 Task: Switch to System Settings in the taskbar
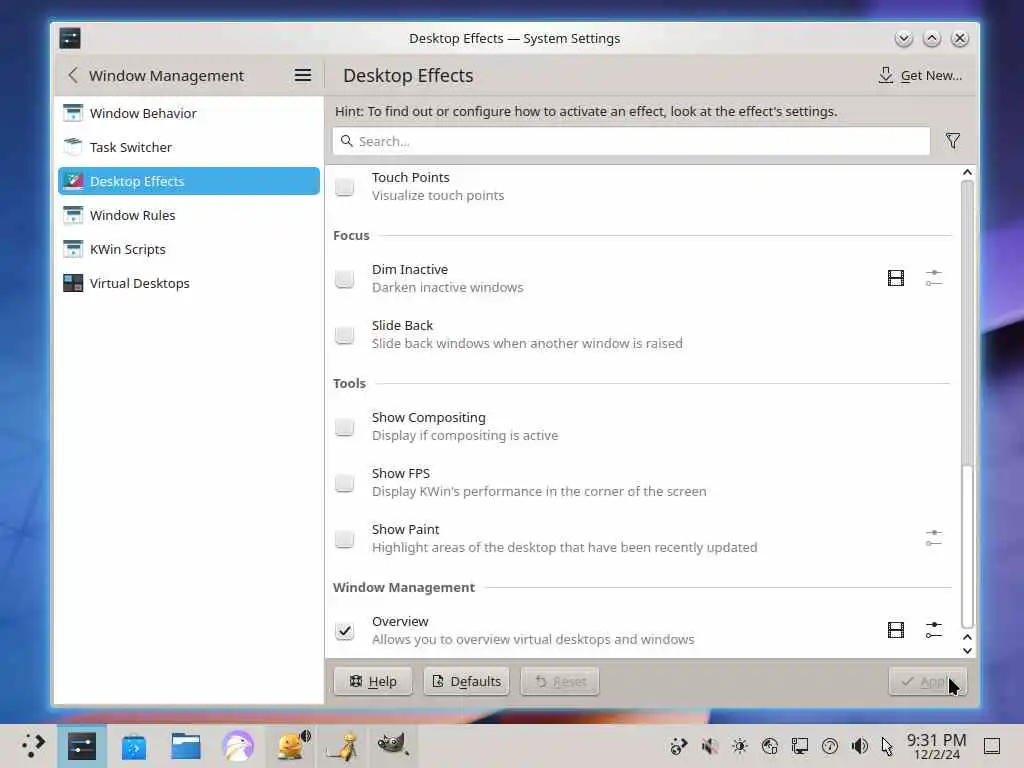click(x=82, y=746)
